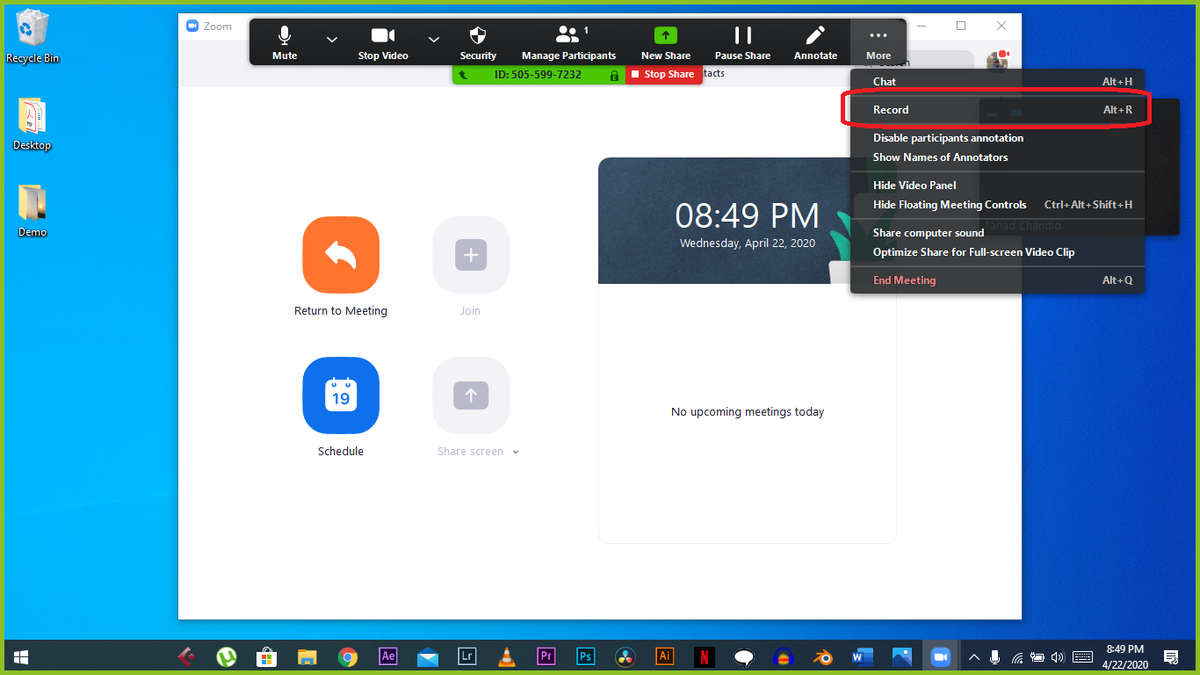The image size is (1200, 675).
Task: Launch Google Chrome from the taskbar
Action: (347, 657)
